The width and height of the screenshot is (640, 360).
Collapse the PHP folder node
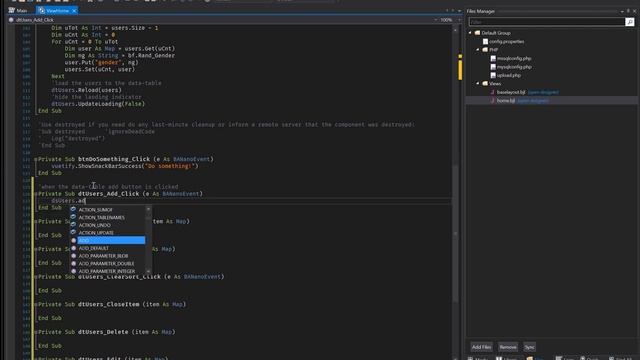[x=478, y=49]
